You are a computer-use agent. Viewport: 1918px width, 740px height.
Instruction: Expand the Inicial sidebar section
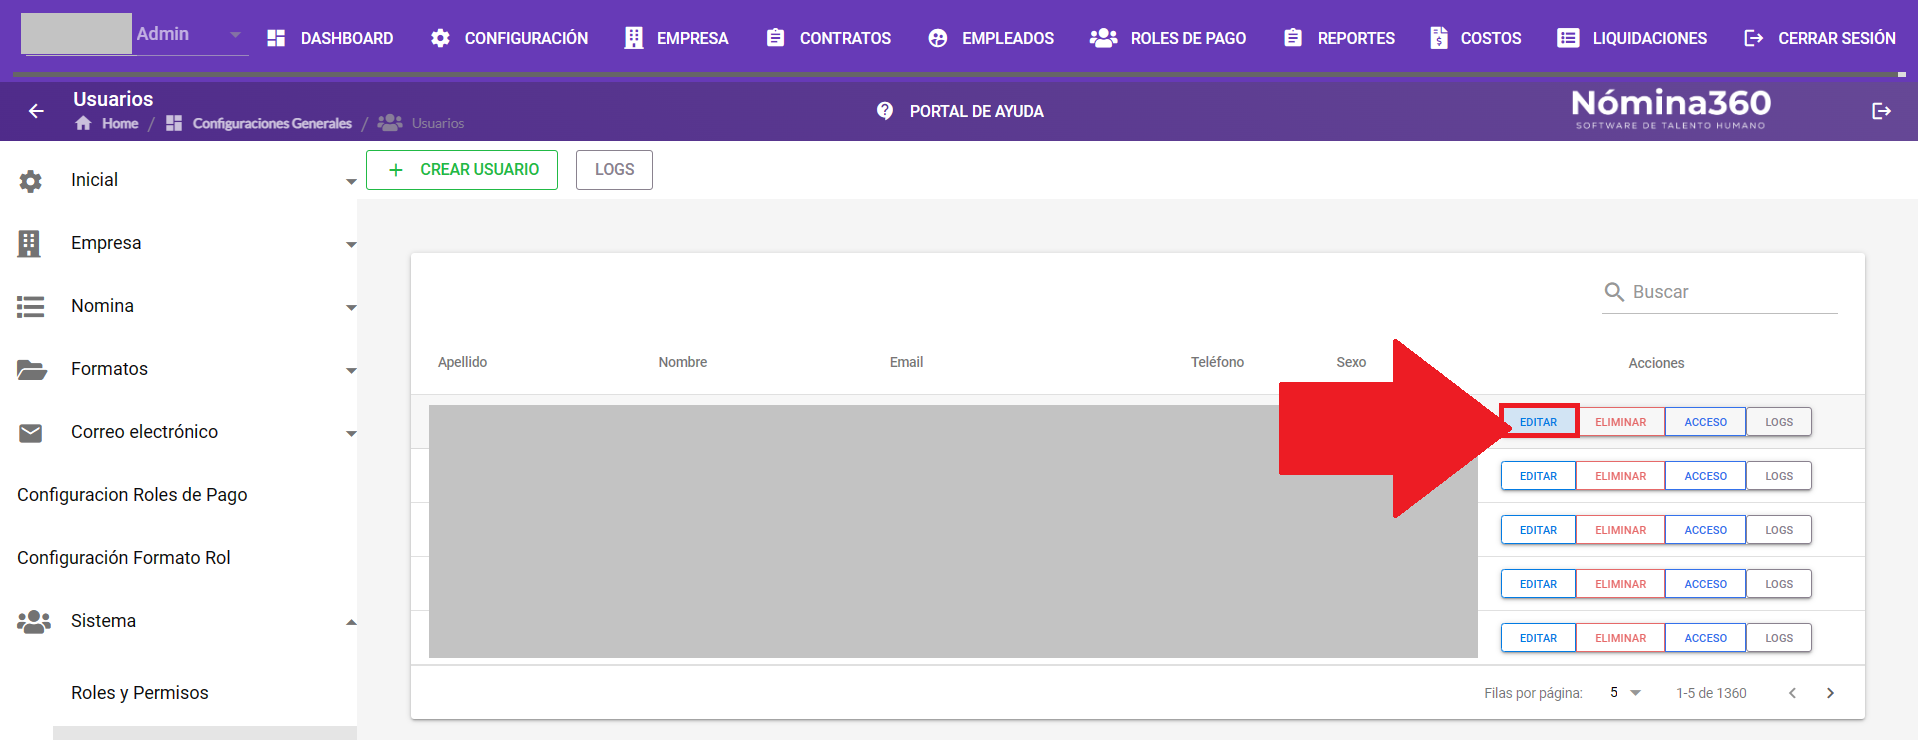point(351,182)
